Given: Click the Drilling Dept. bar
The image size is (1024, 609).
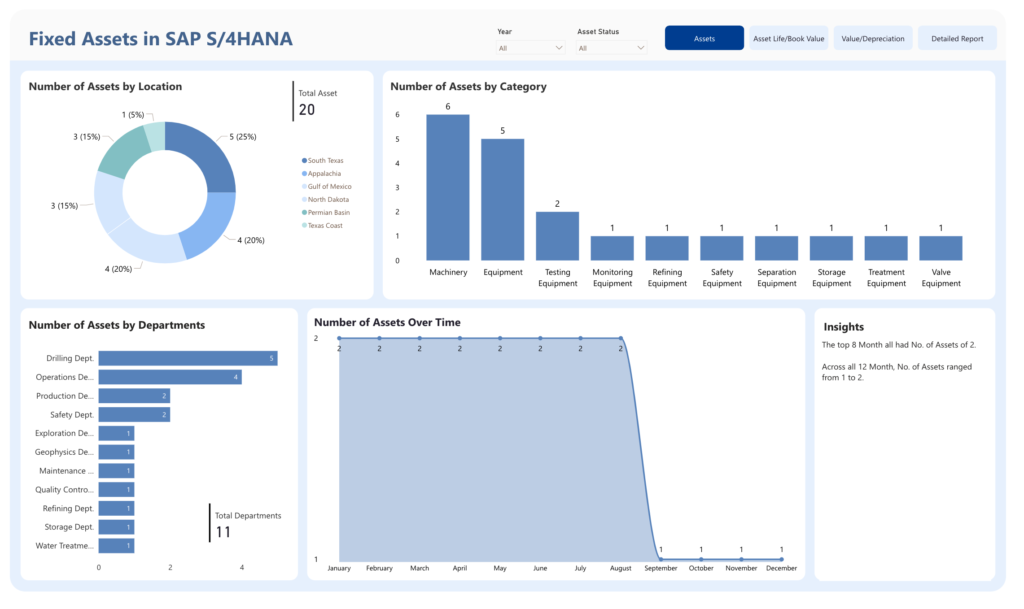Looking at the screenshot, I should tap(188, 358).
